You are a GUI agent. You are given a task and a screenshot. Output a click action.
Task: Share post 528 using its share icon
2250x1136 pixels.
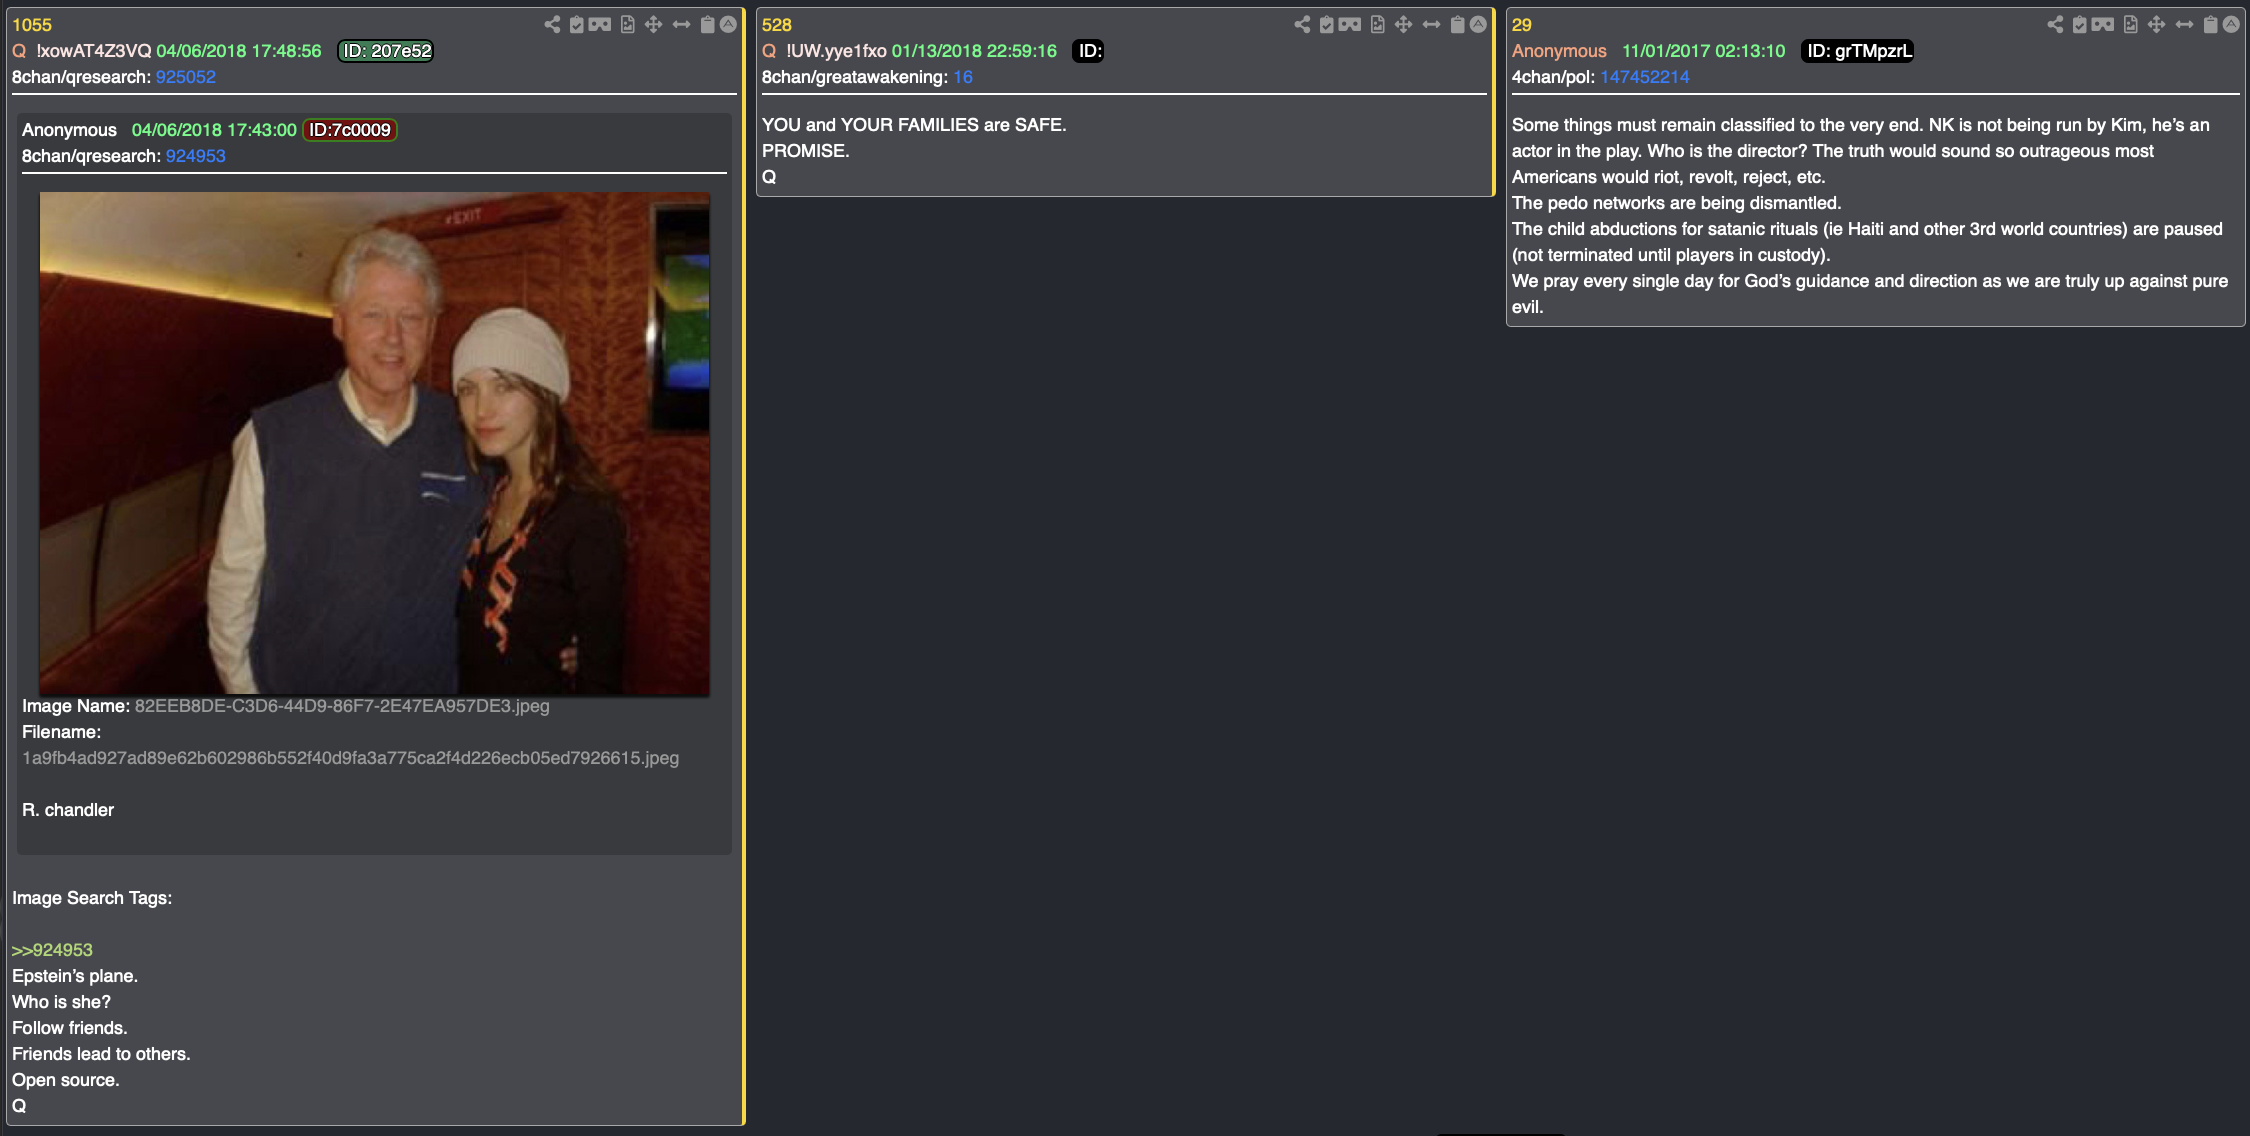coord(1302,24)
